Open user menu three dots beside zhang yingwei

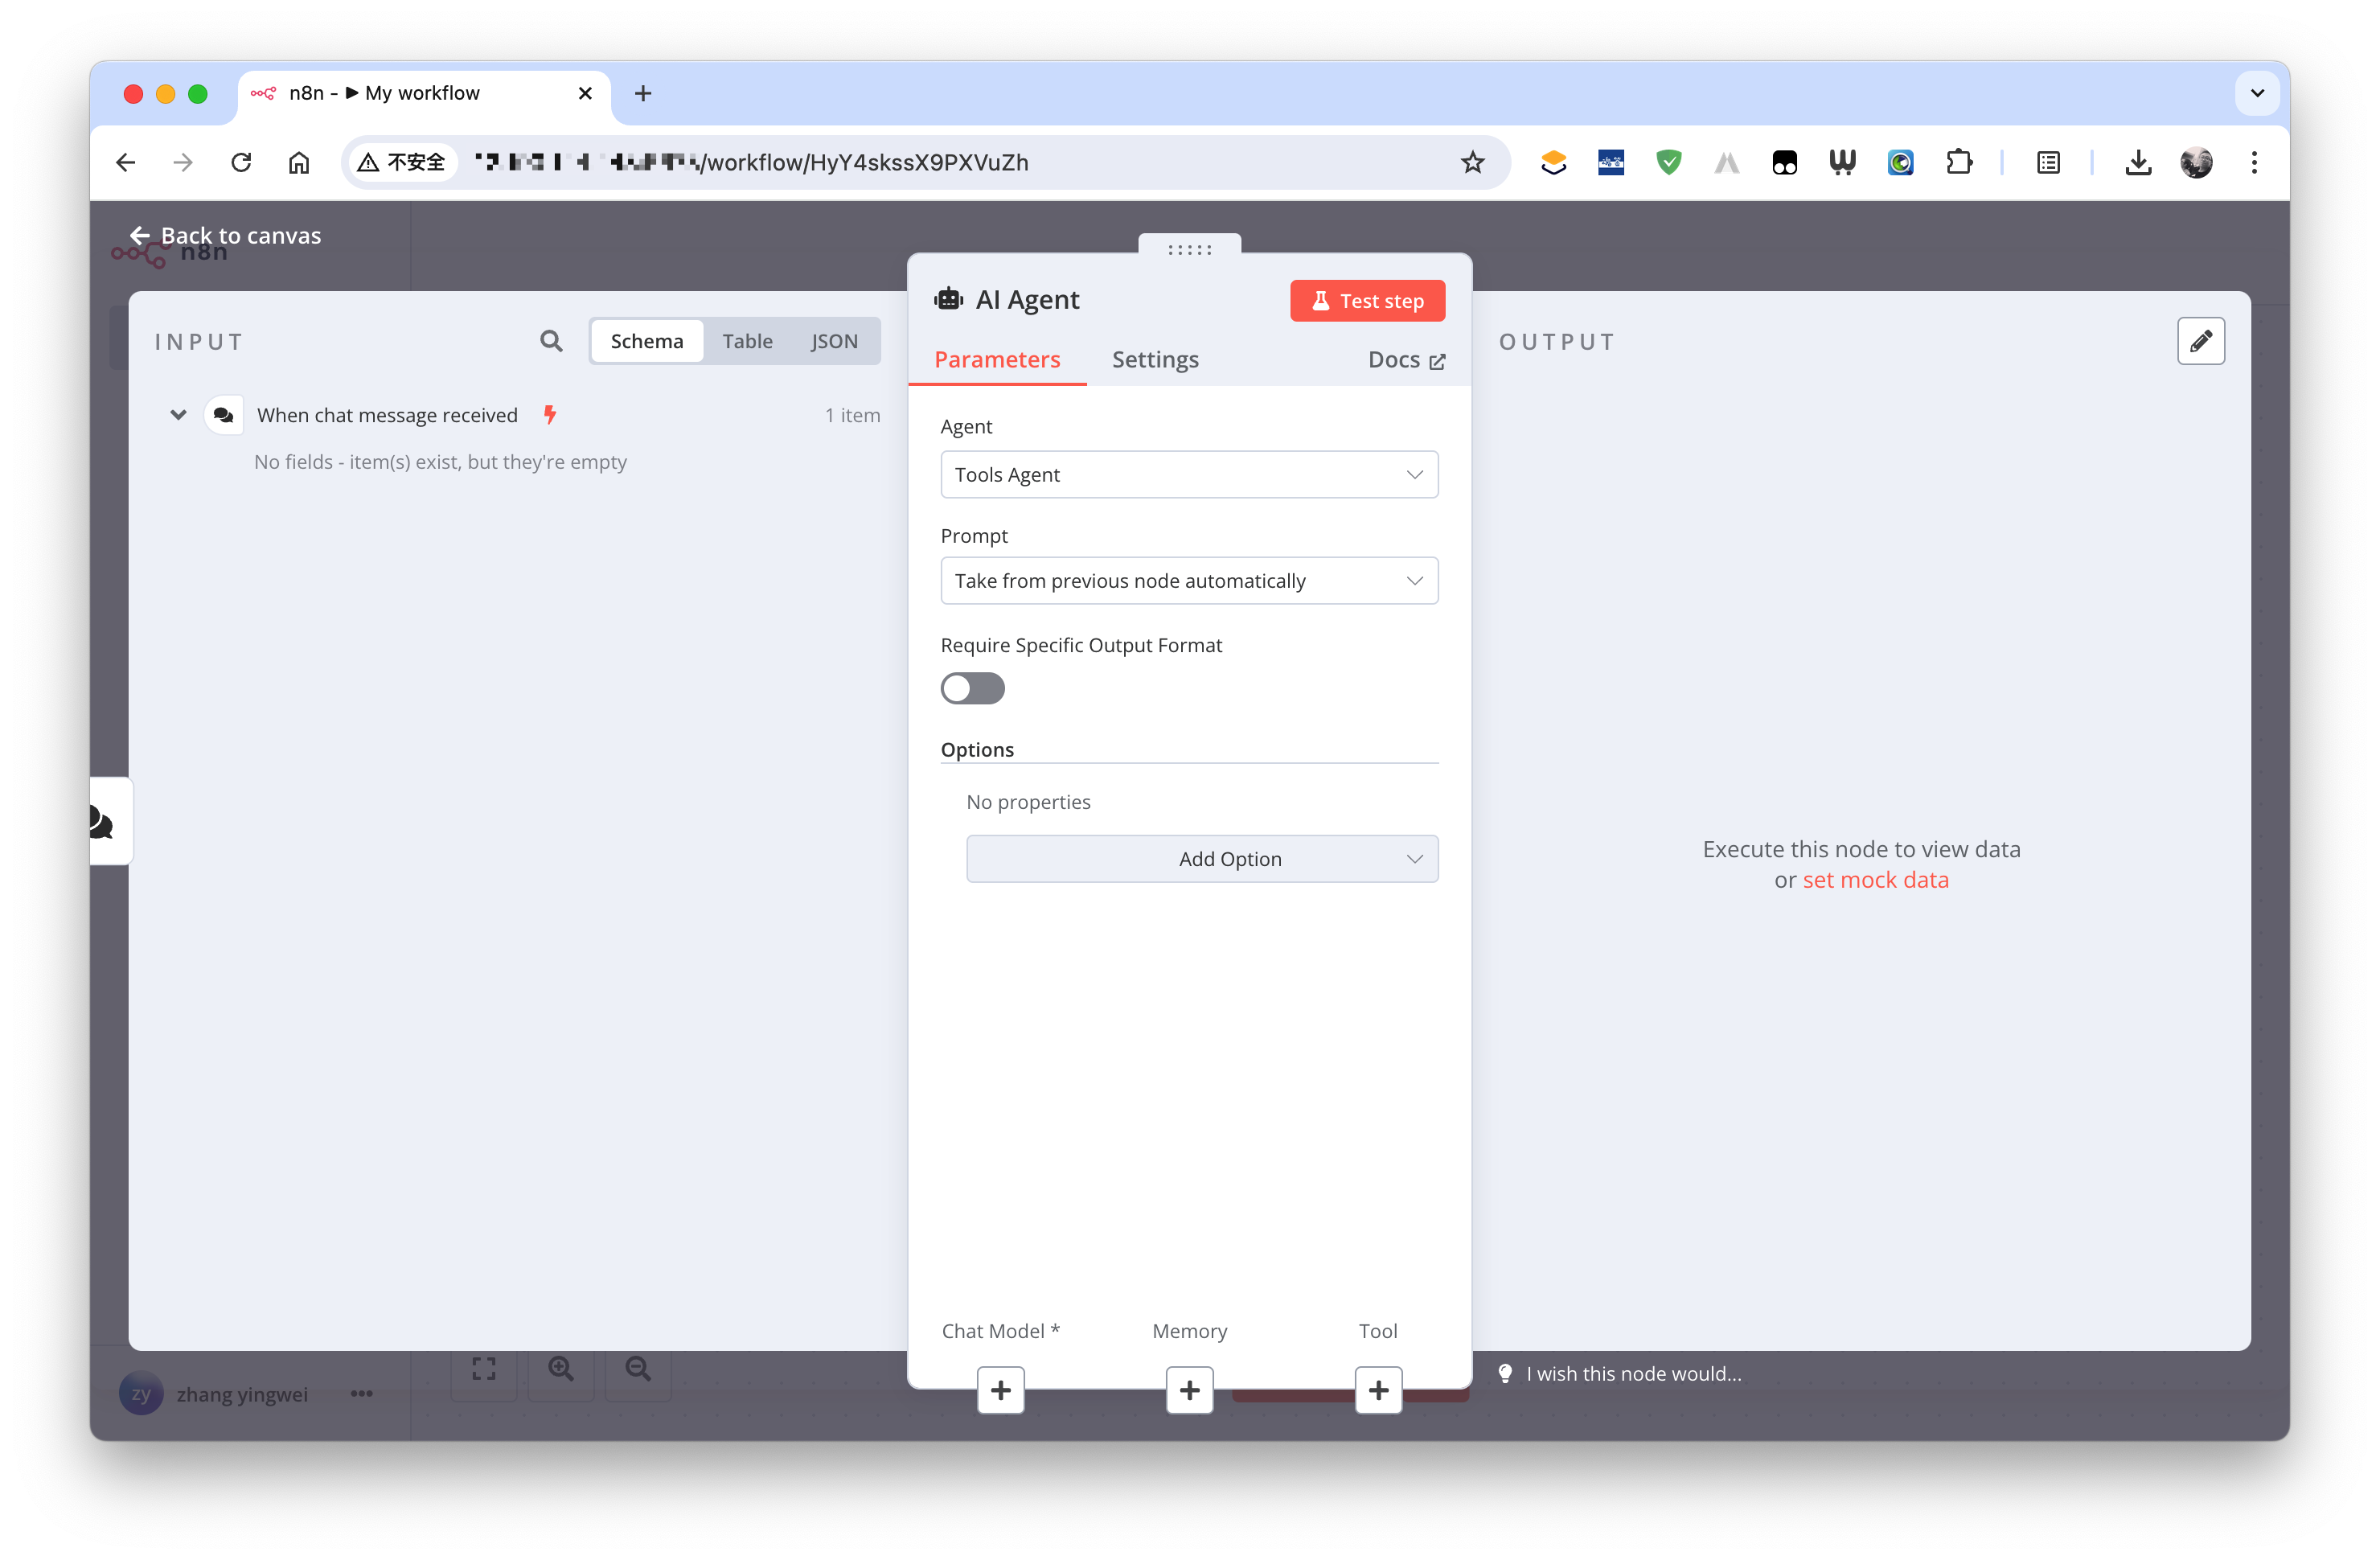[x=362, y=1393]
